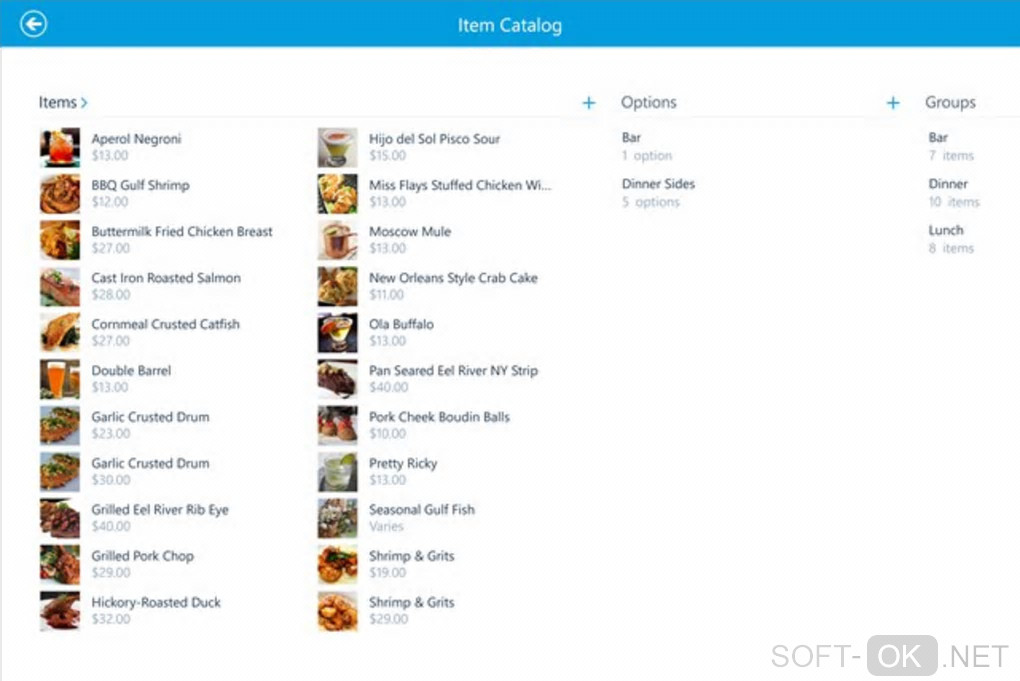This screenshot has height=681, width=1020.
Task: Add a new item with plus icon
Action: (x=589, y=102)
